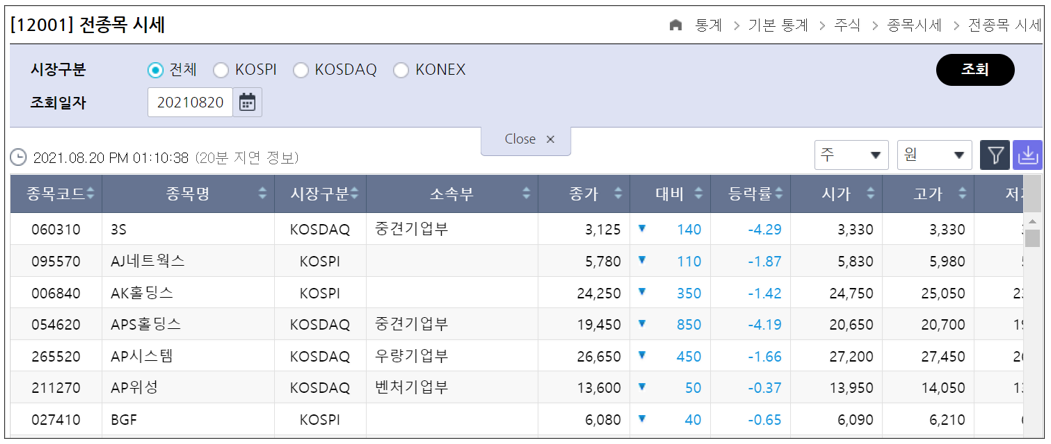Sort by 종목코드 column arrows

tap(90, 194)
